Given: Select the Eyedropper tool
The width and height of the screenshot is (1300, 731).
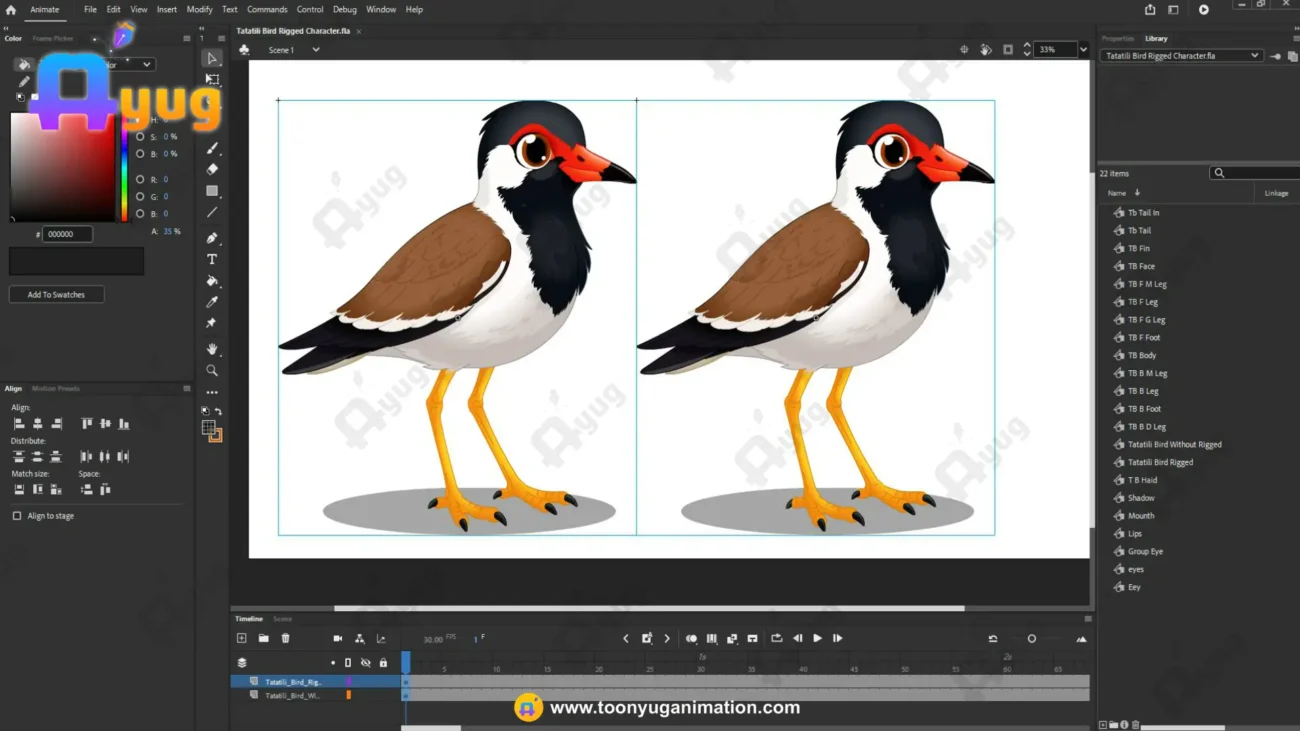Looking at the screenshot, I should click(x=212, y=302).
